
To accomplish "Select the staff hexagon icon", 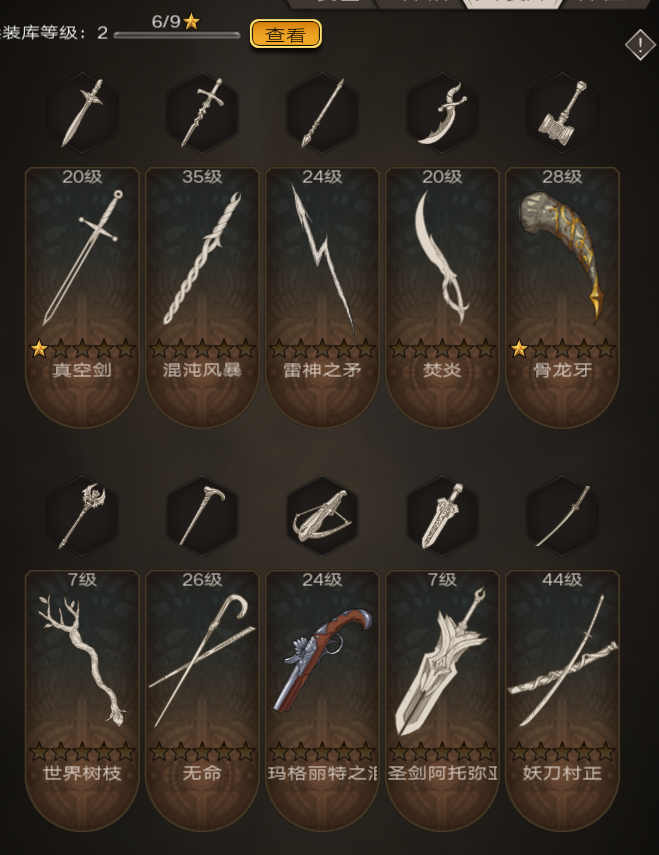I will coord(82,516).
